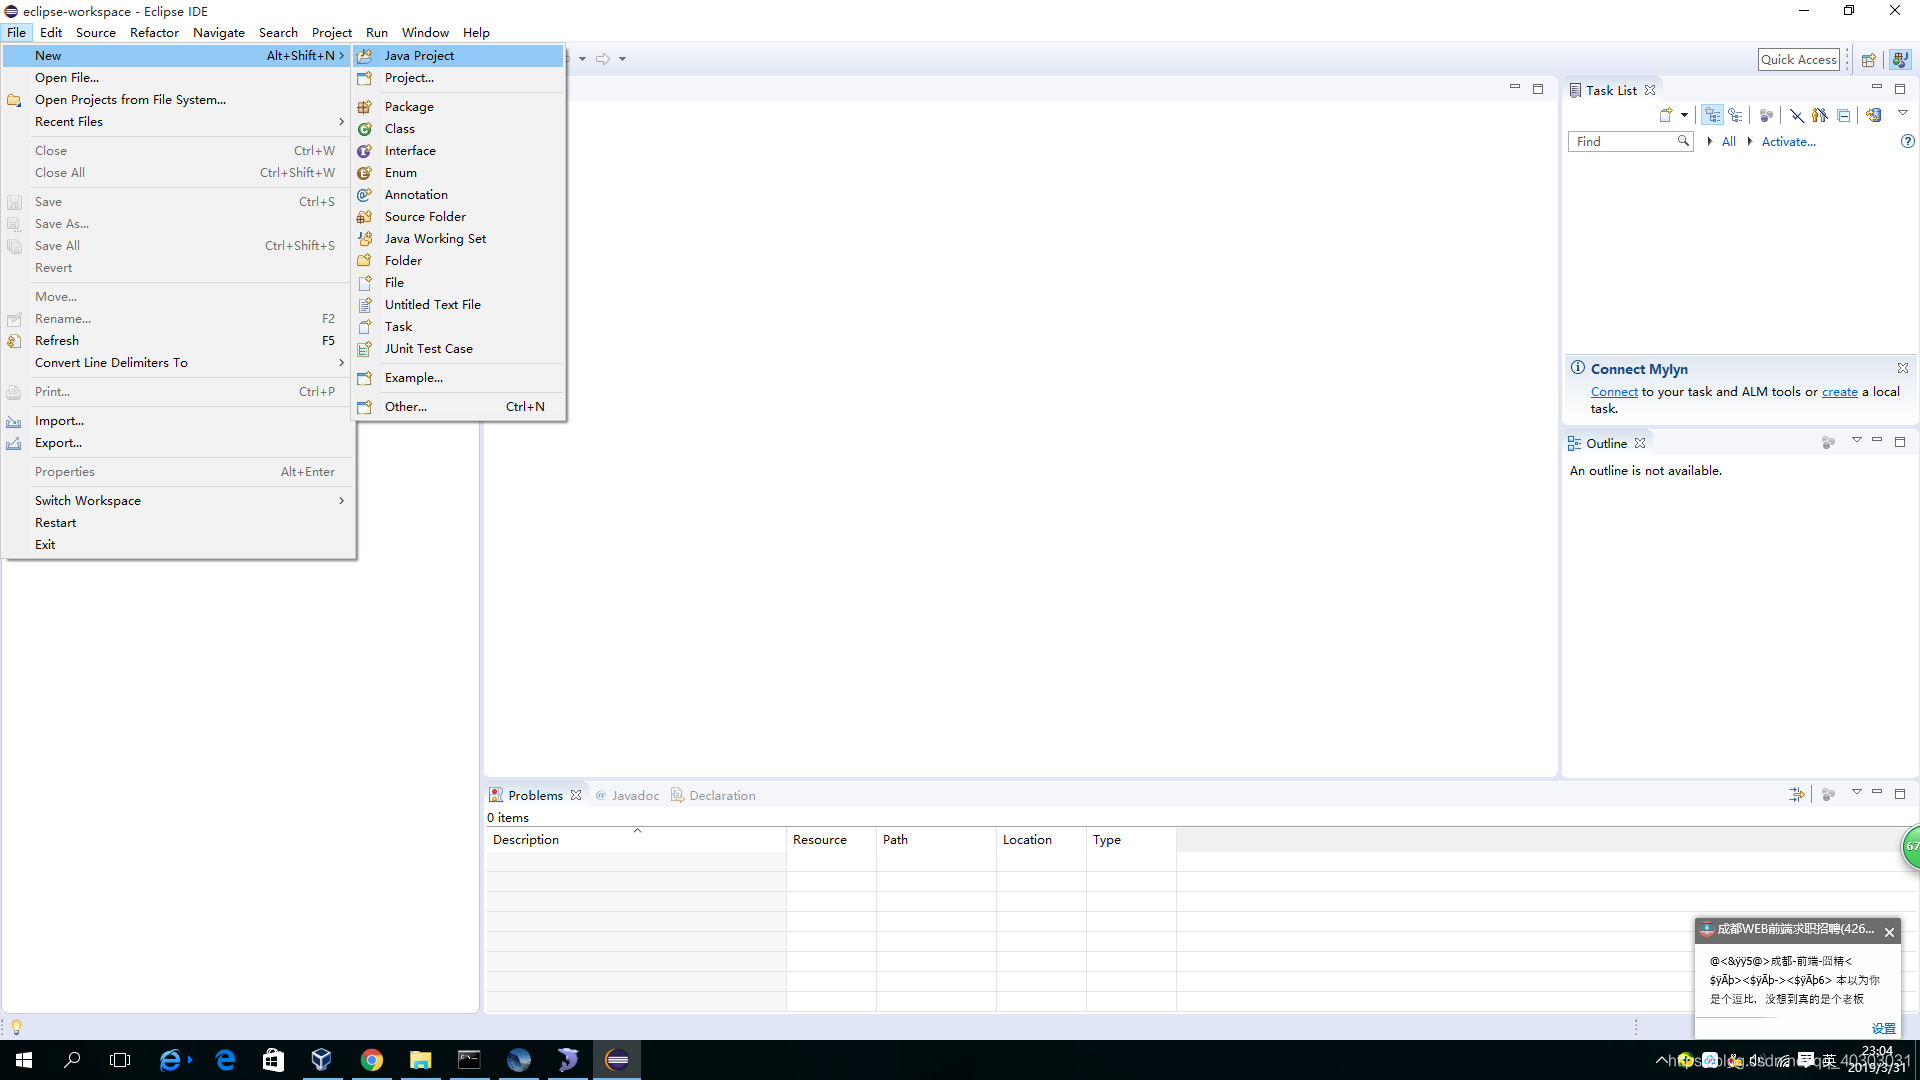
Task: Expand Recent Files submenu arrow
Action: point(341,122)
